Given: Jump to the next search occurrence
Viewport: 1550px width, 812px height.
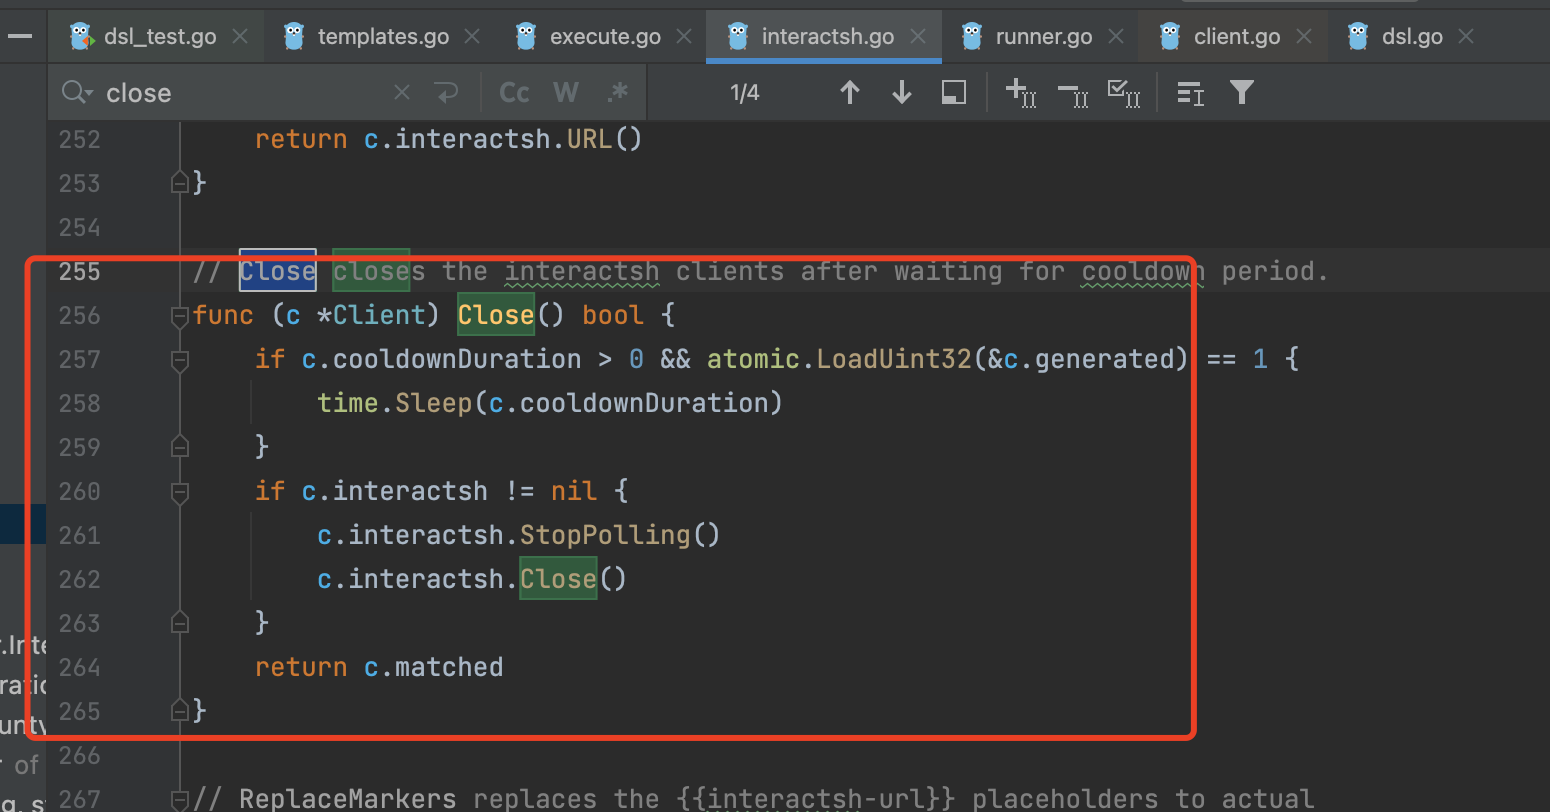Looking at the screenshot, I should tap(901, 92).
